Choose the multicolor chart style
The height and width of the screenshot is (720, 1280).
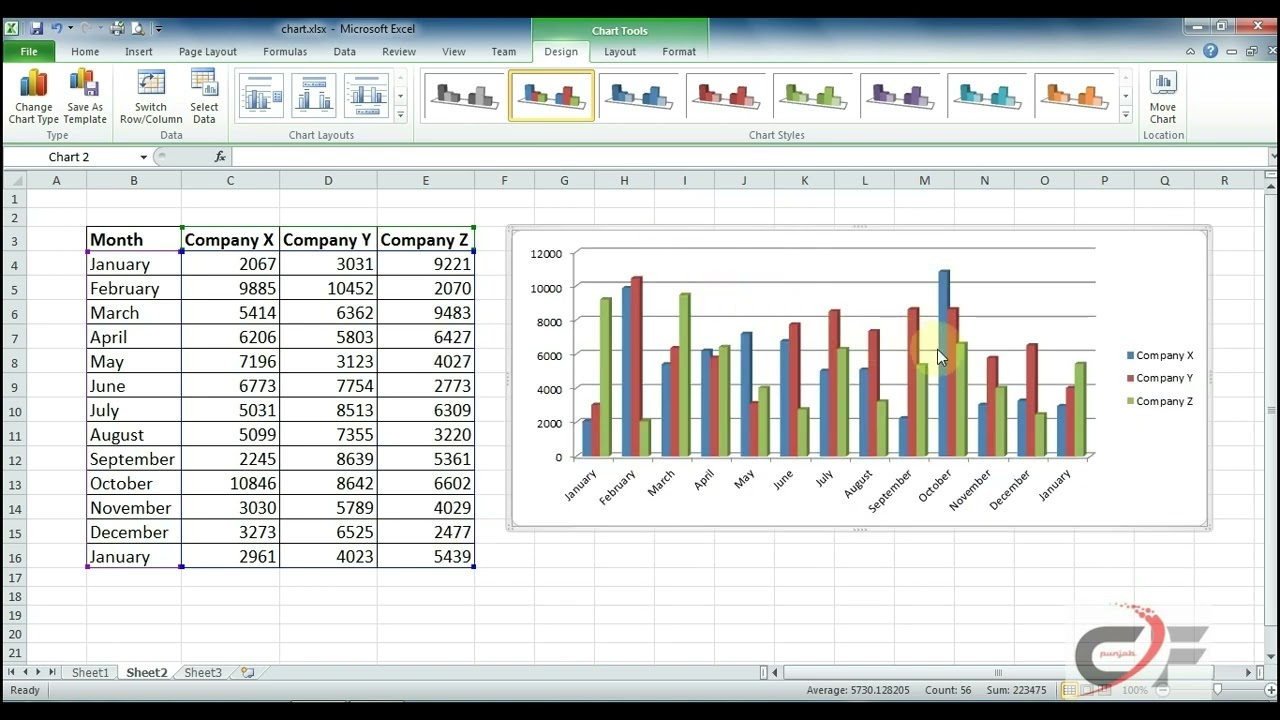[x=552, y=96]
